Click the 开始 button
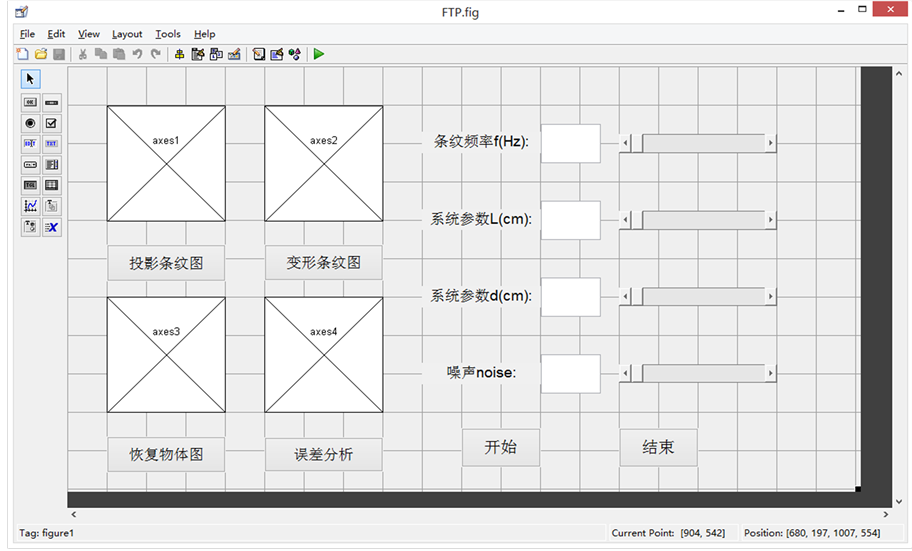Screen dimensions: 912x551 click(x=500, y=447)
